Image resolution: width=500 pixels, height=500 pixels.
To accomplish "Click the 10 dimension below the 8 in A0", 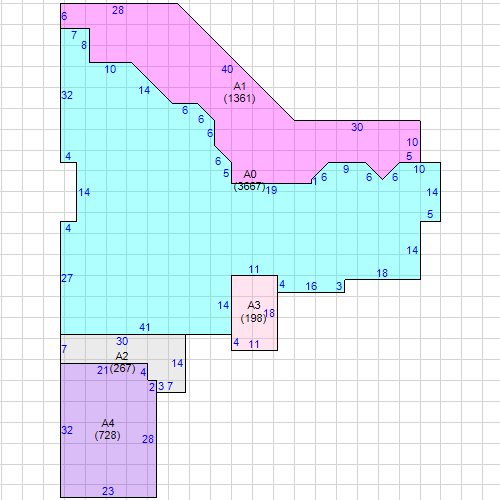I will pos(110,69).
